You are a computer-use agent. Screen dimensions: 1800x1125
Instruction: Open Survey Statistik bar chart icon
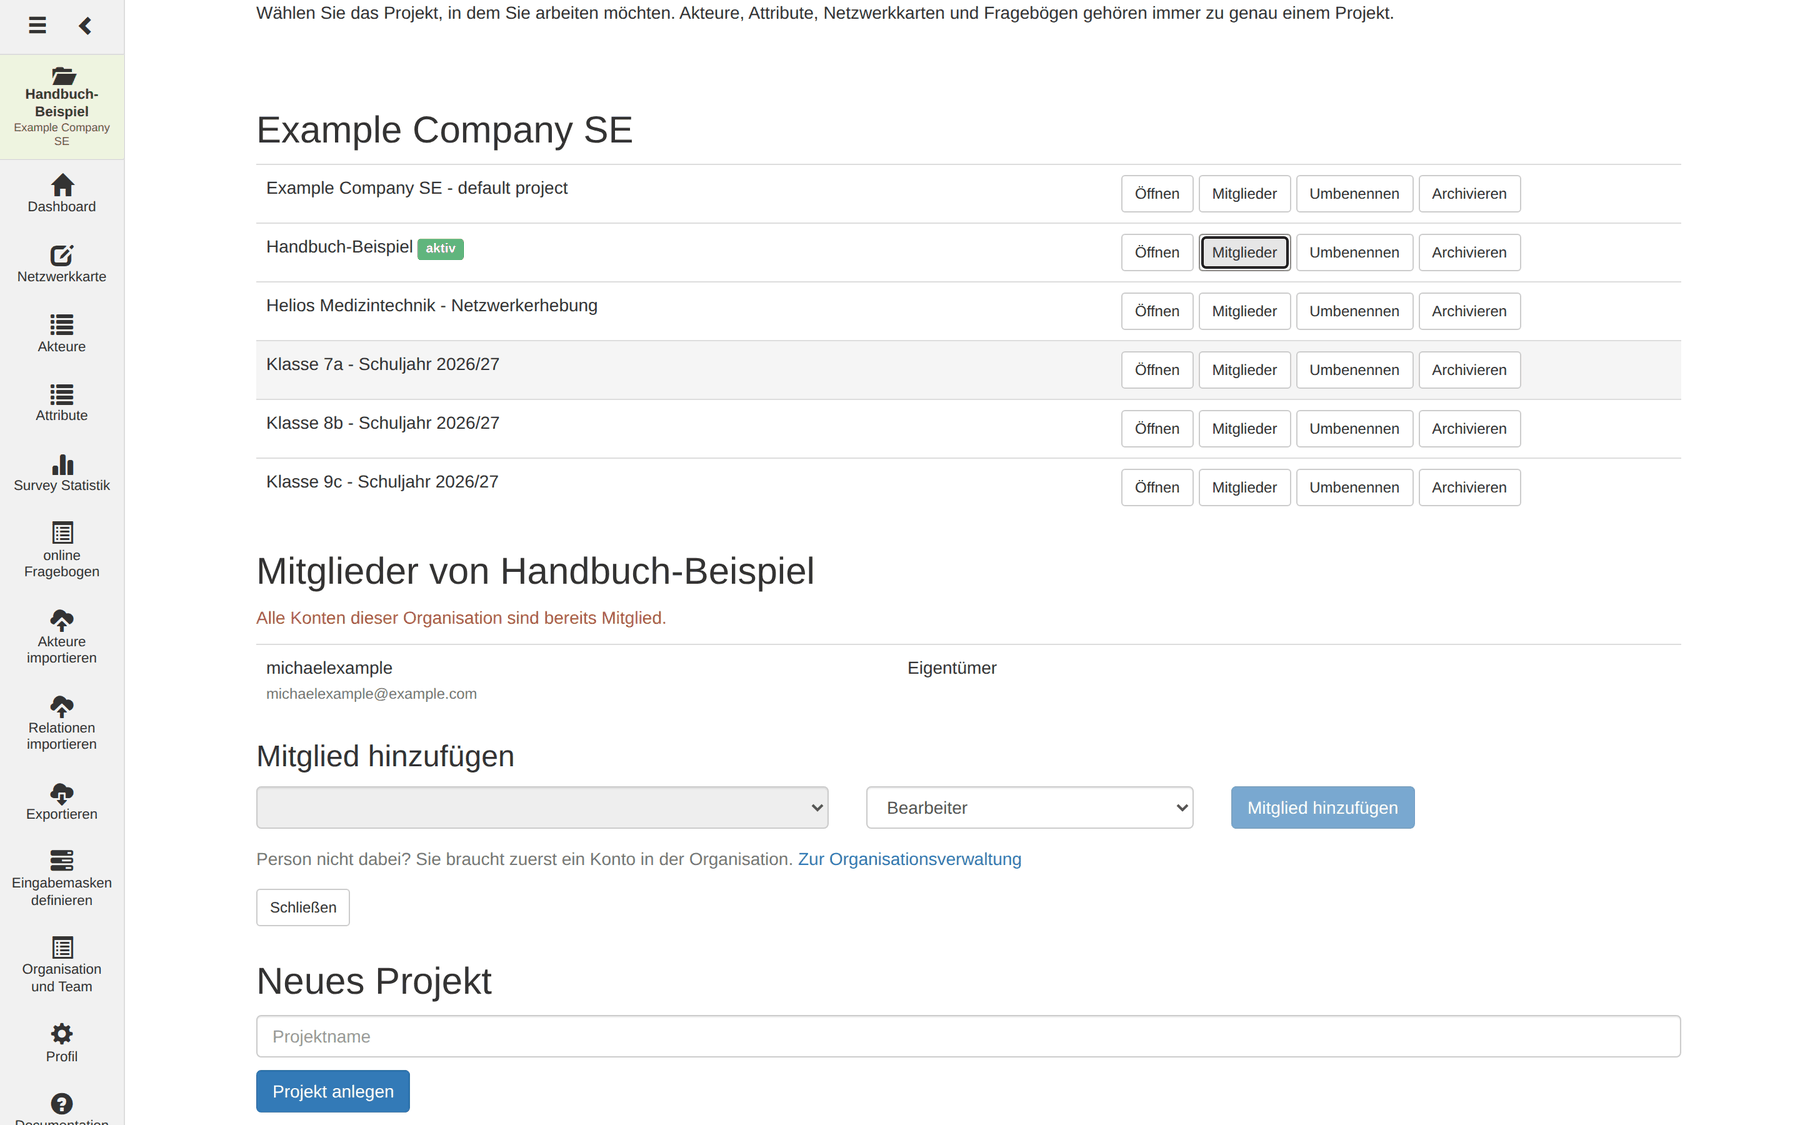(62, 464)
